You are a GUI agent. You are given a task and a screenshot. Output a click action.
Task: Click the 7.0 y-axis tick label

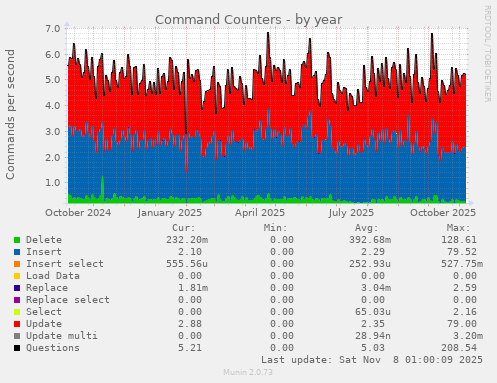53,28
